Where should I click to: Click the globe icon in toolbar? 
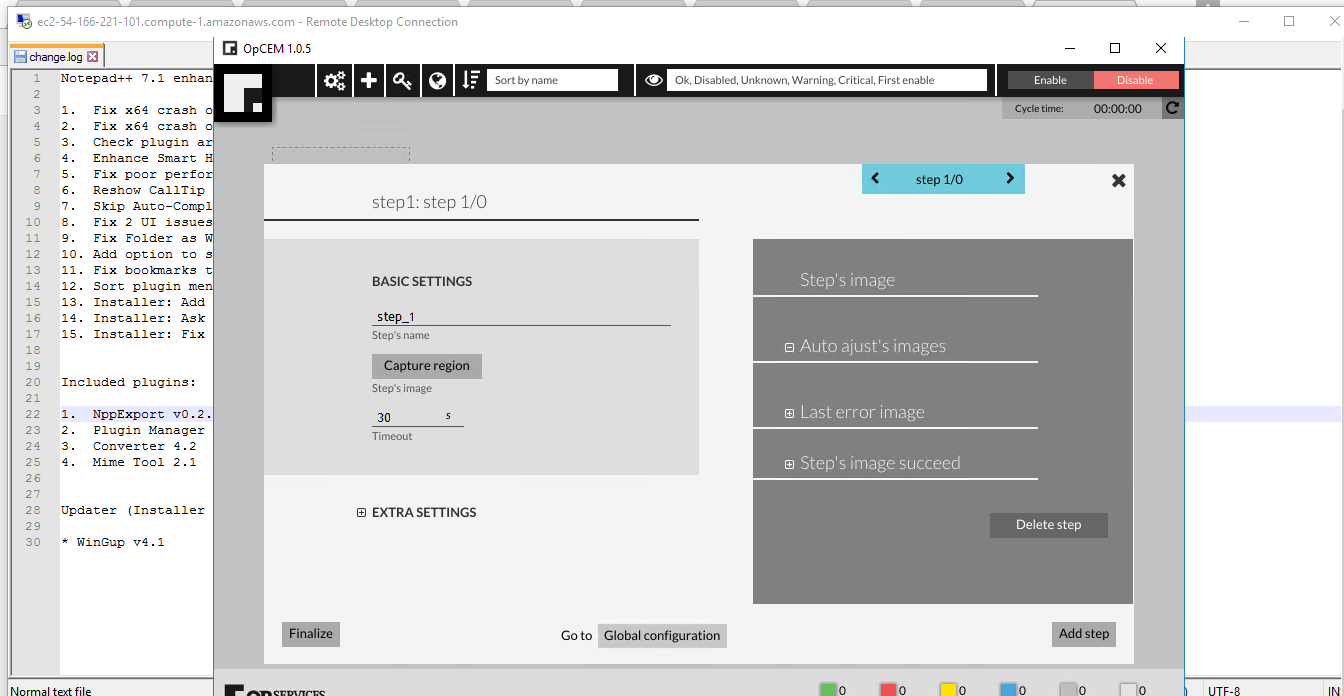[437, 81]
